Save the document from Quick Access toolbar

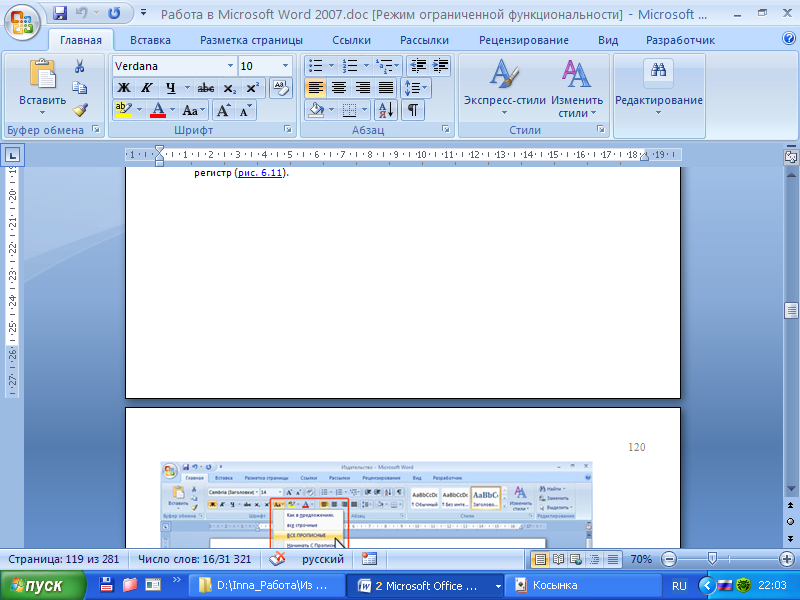(x=60, y=13)
